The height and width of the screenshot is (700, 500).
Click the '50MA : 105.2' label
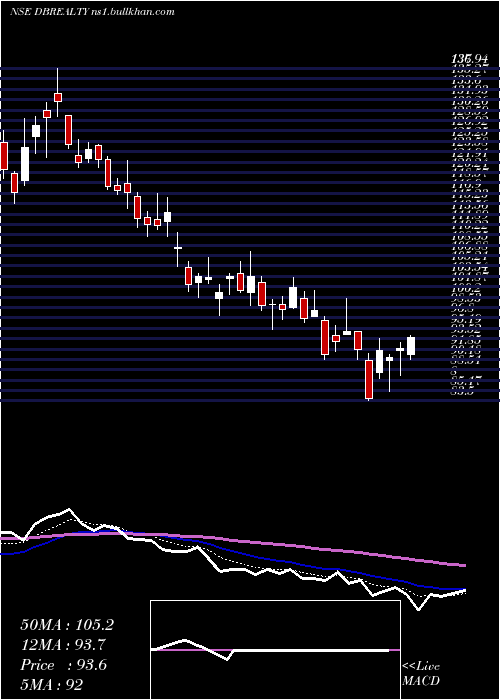pyautogui.click(x=67, y=625)
